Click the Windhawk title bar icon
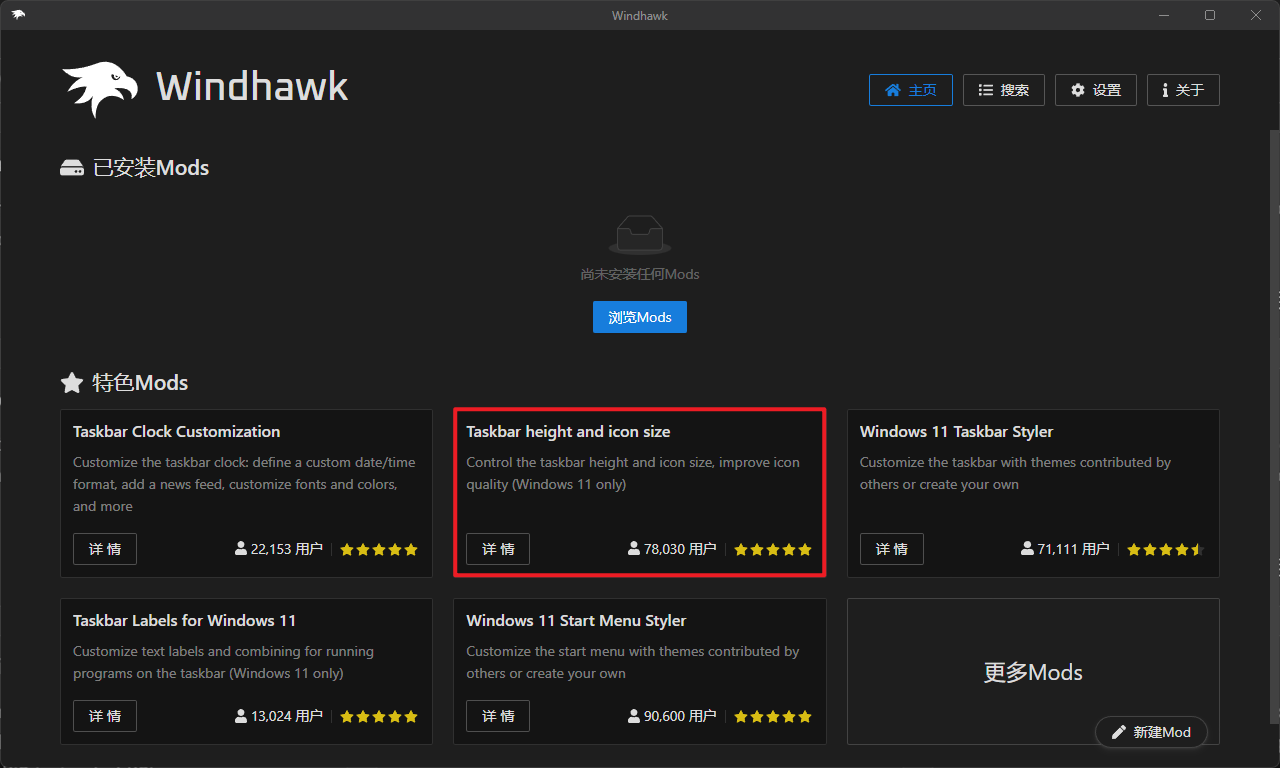This screenshot has width=1280, height=768. coord(19,14)
